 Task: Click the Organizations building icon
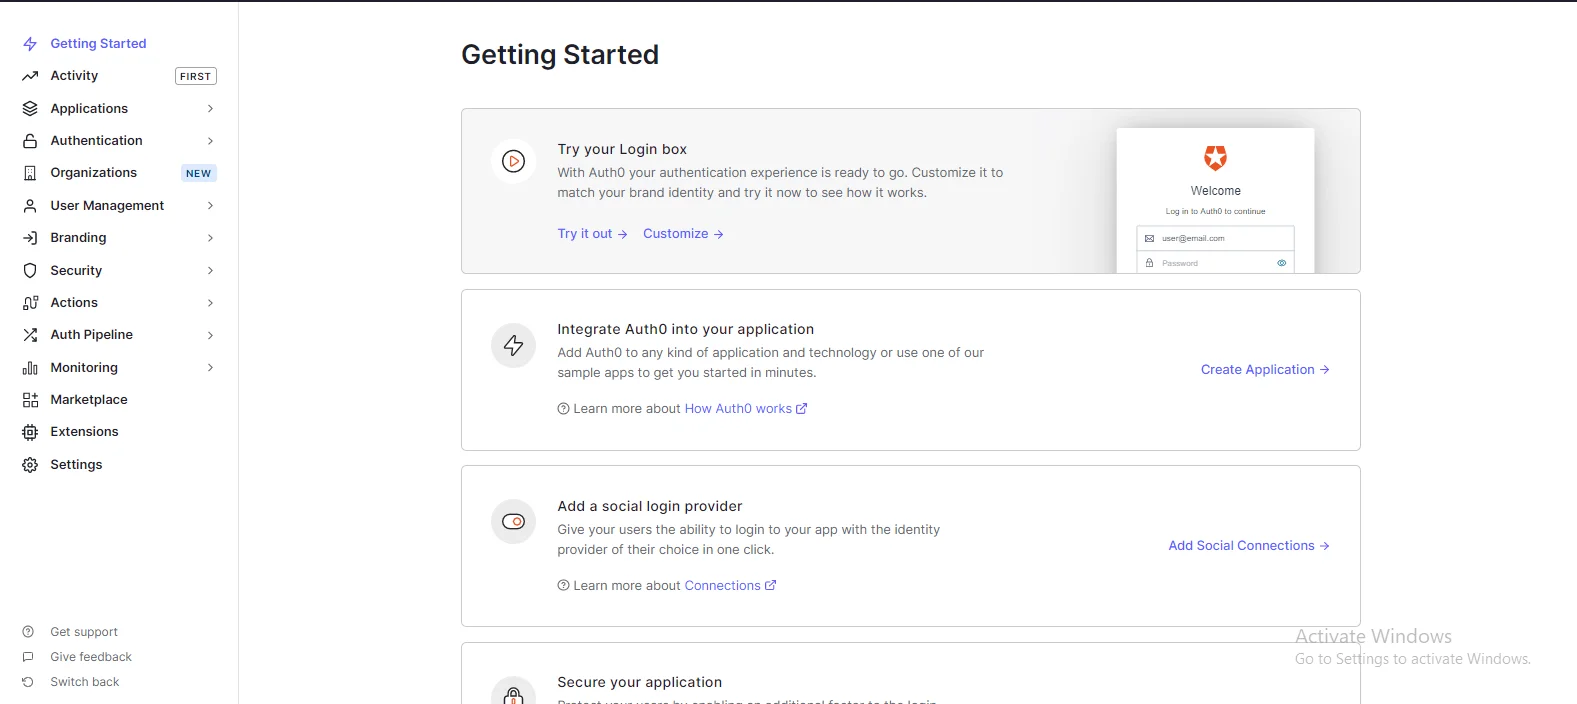30,173
